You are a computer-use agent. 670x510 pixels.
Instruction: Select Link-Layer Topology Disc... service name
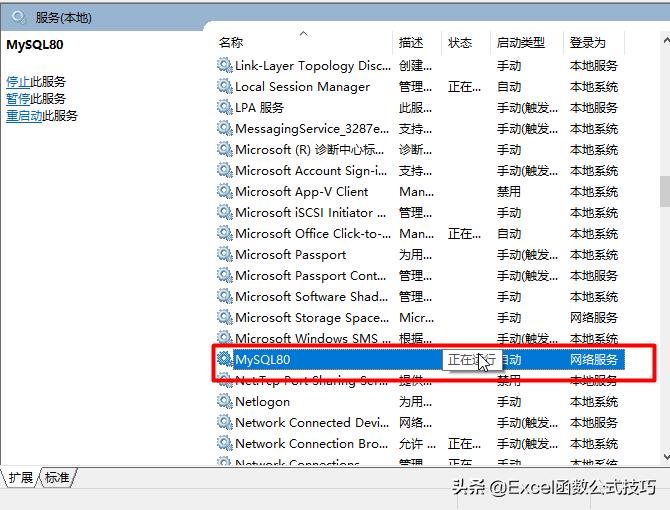(313, 66)
